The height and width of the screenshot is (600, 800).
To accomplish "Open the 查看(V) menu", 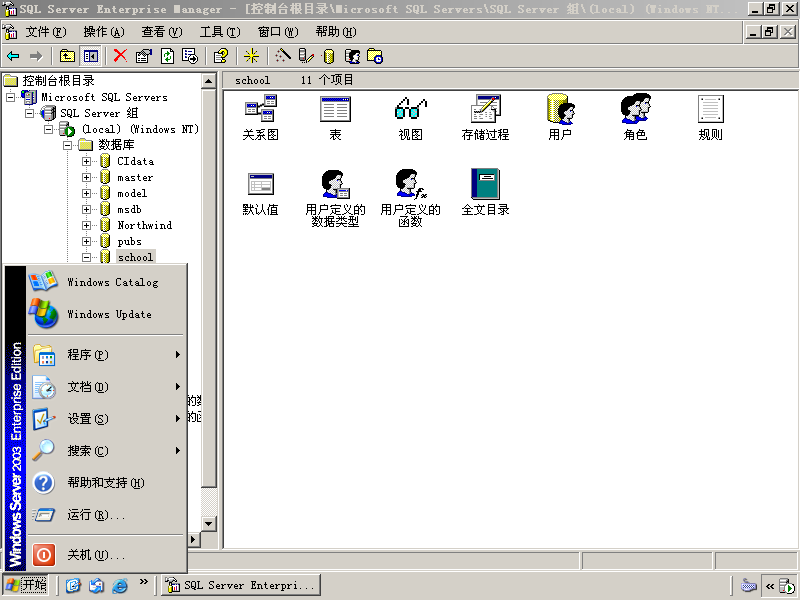I will (x=162, y=32).
